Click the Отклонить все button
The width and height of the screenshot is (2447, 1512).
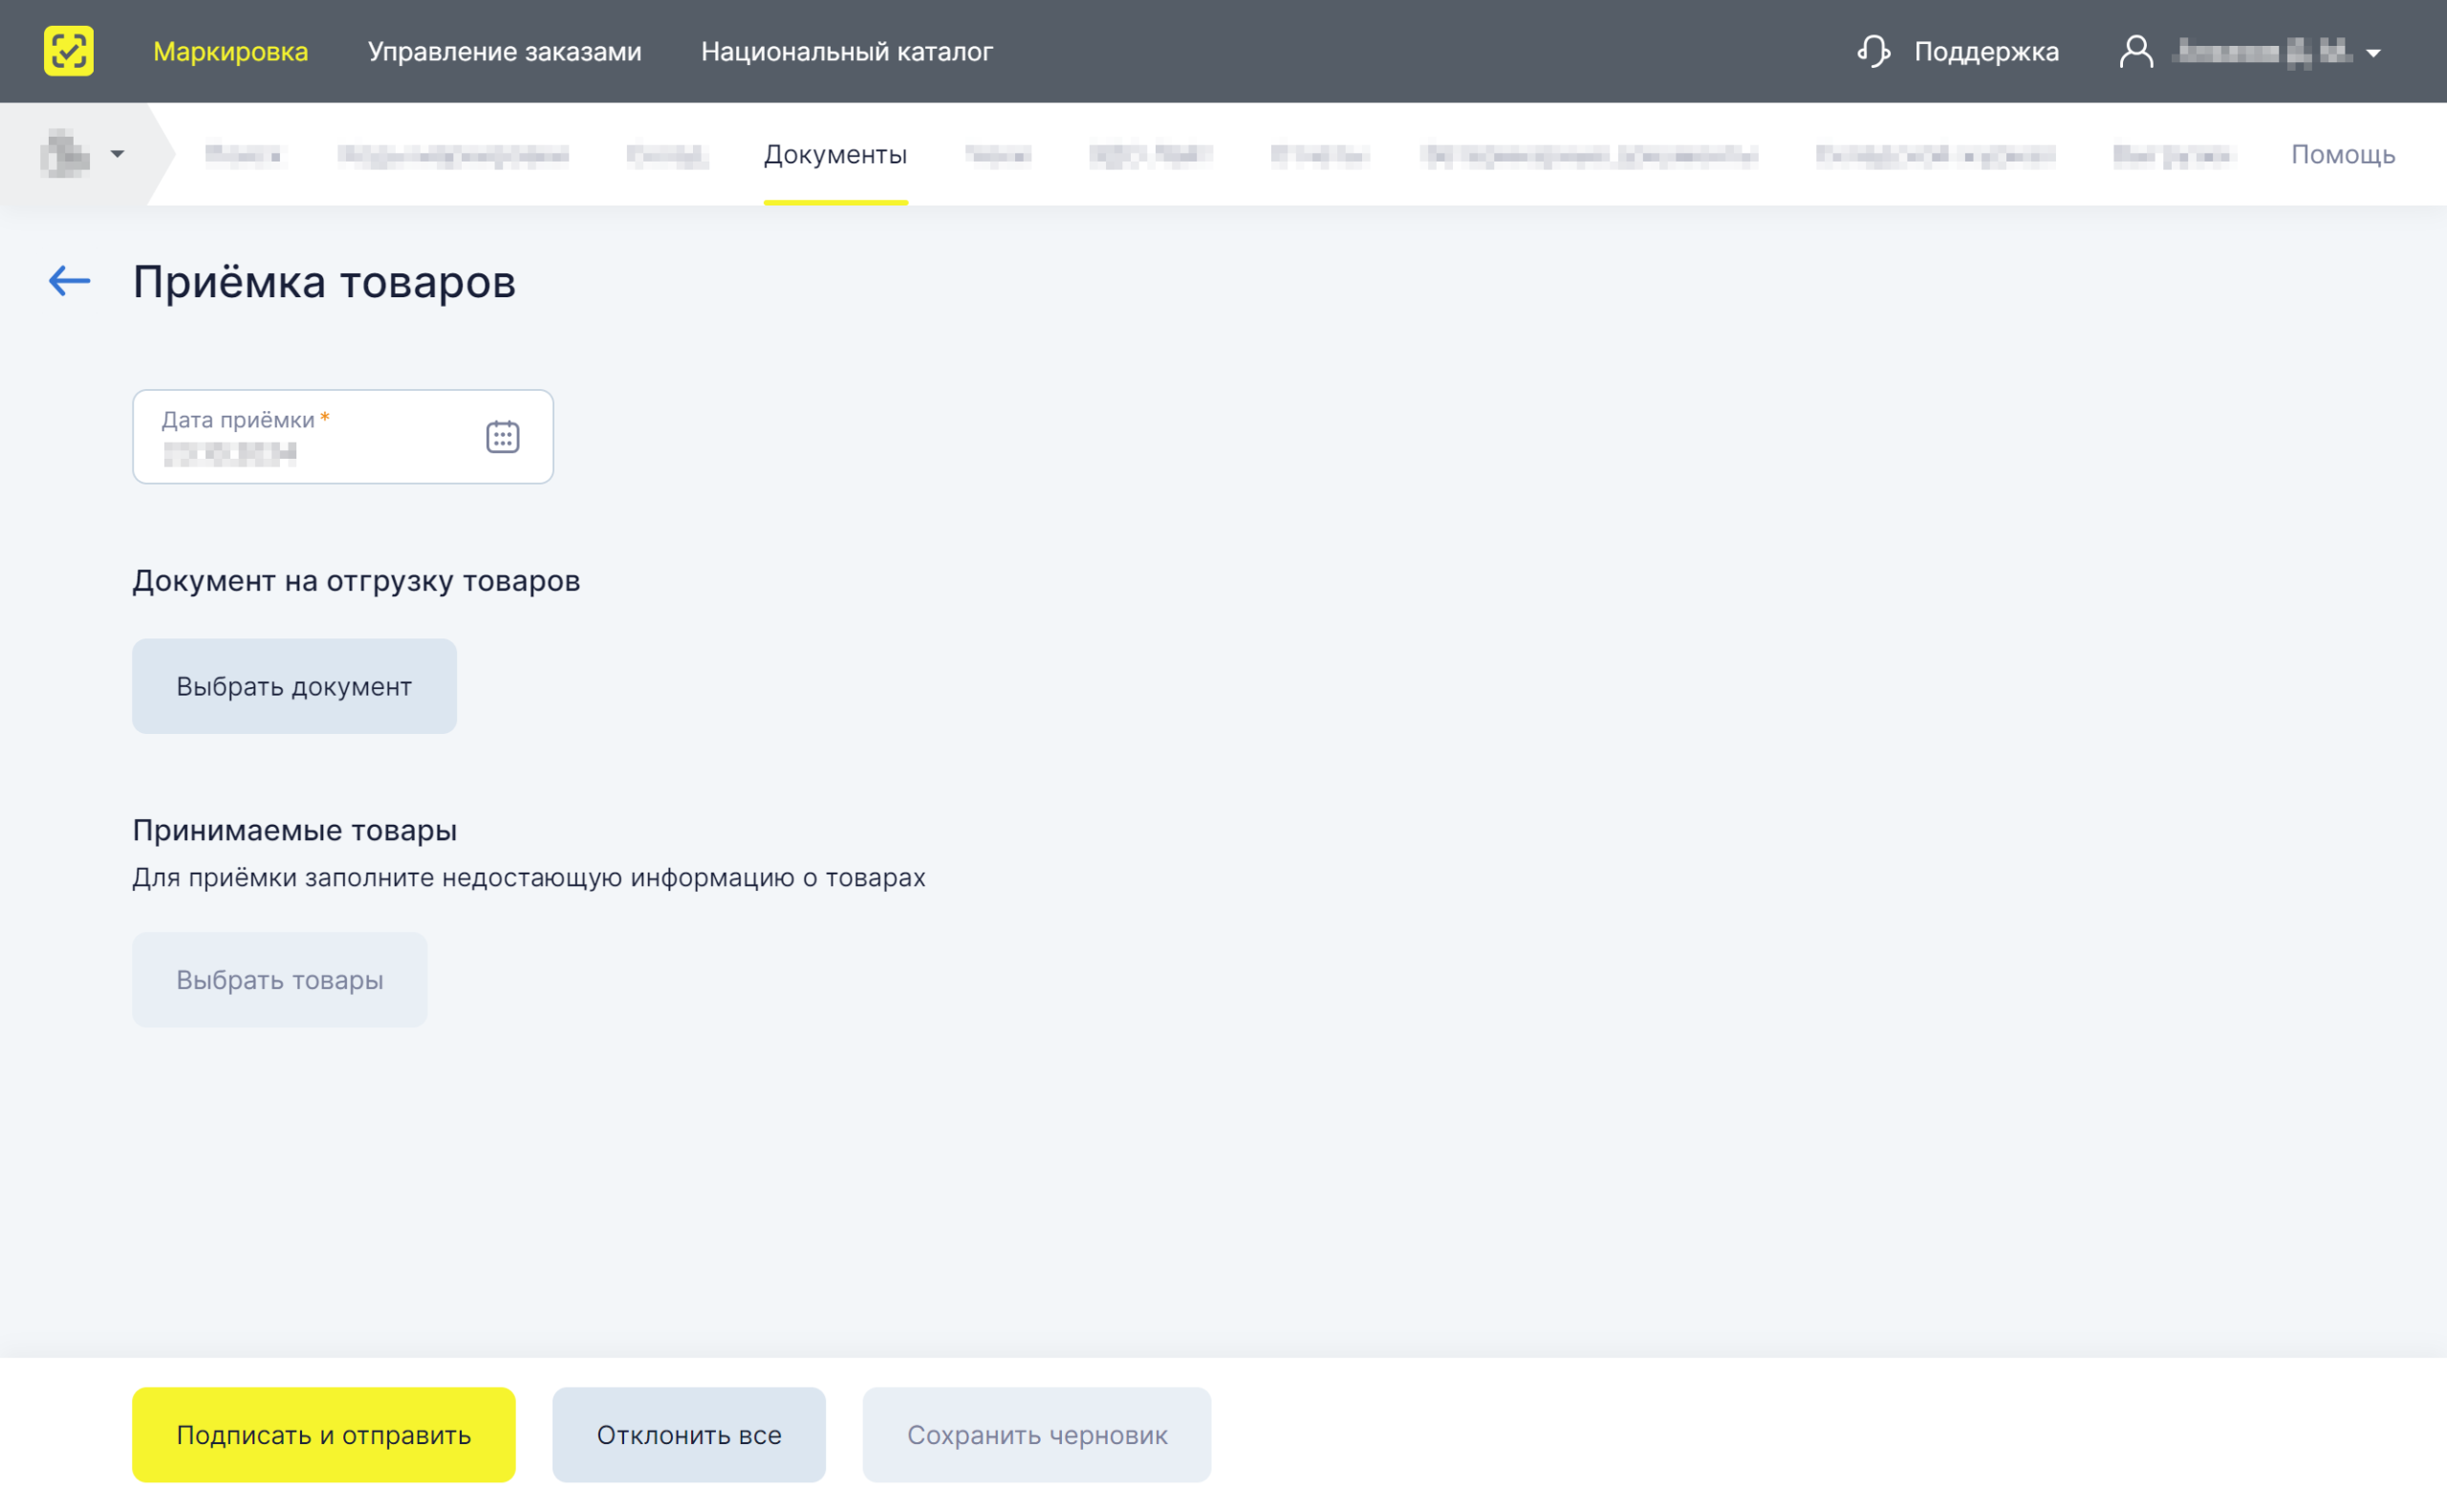[689, 1434]
